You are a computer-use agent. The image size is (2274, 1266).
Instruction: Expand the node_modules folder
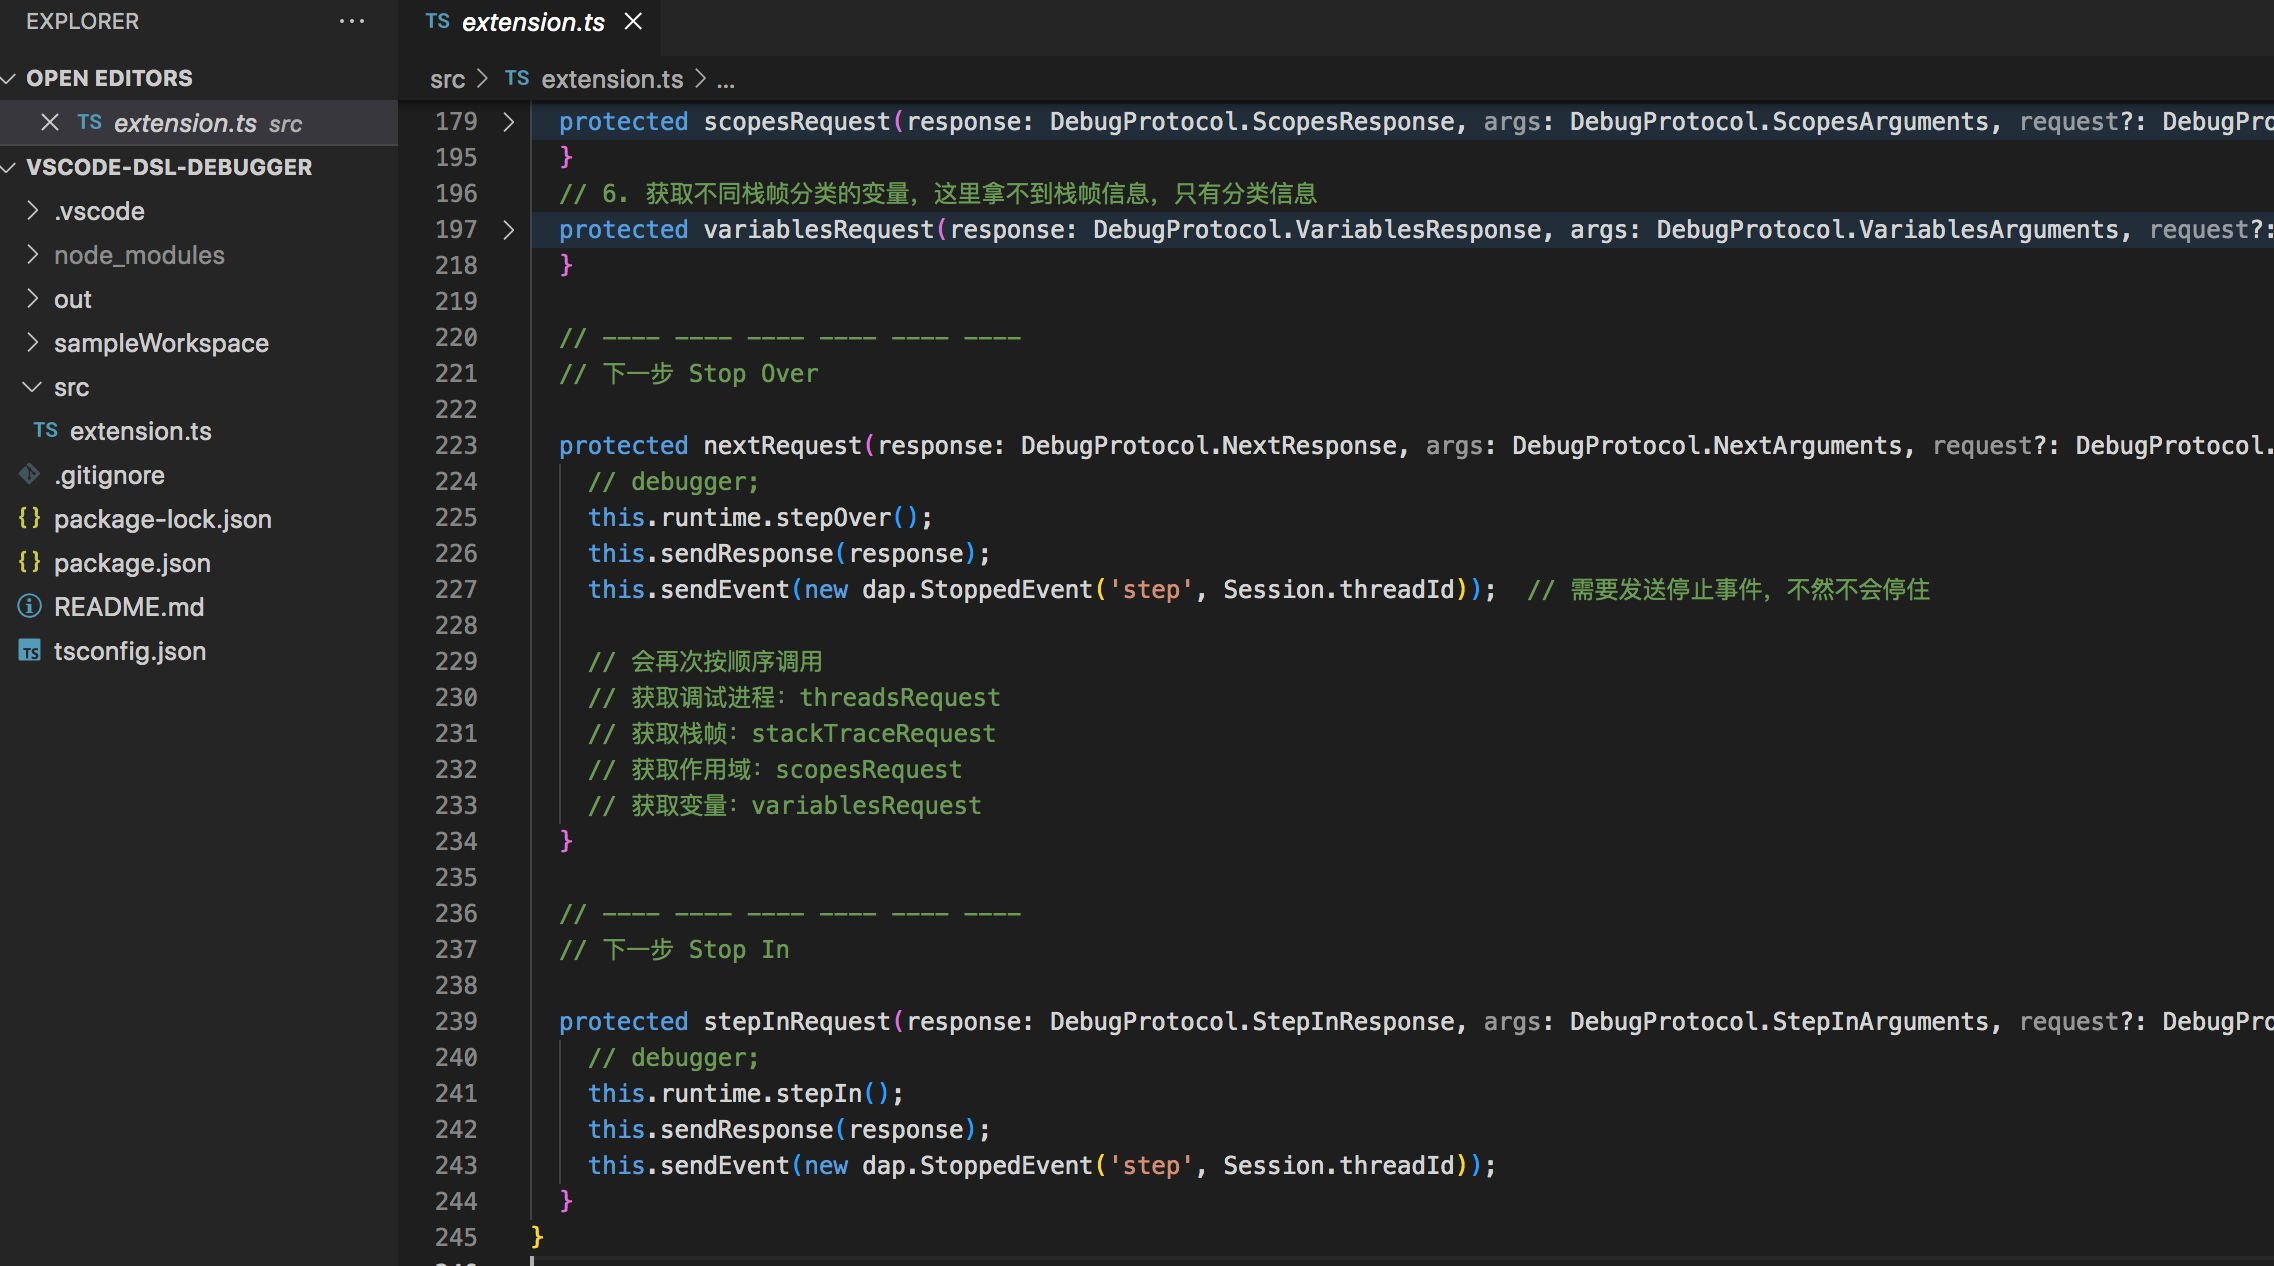139,255
